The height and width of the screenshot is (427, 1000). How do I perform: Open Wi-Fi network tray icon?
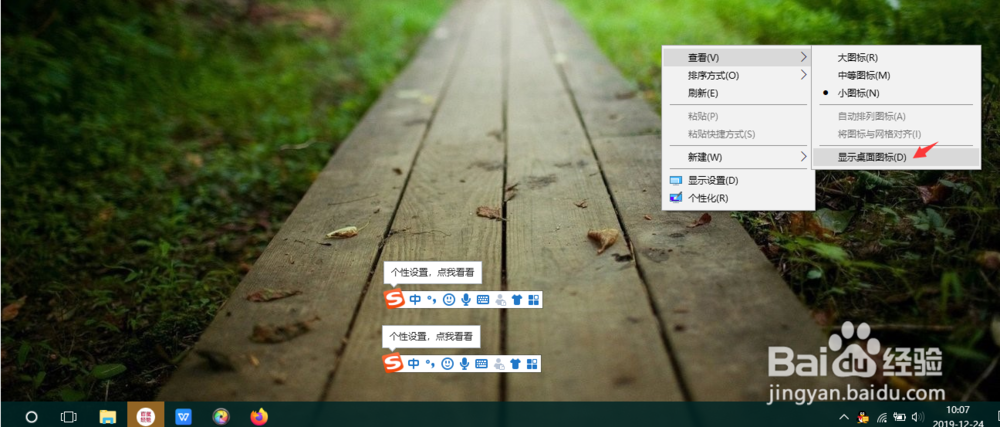tap(882, 418)
